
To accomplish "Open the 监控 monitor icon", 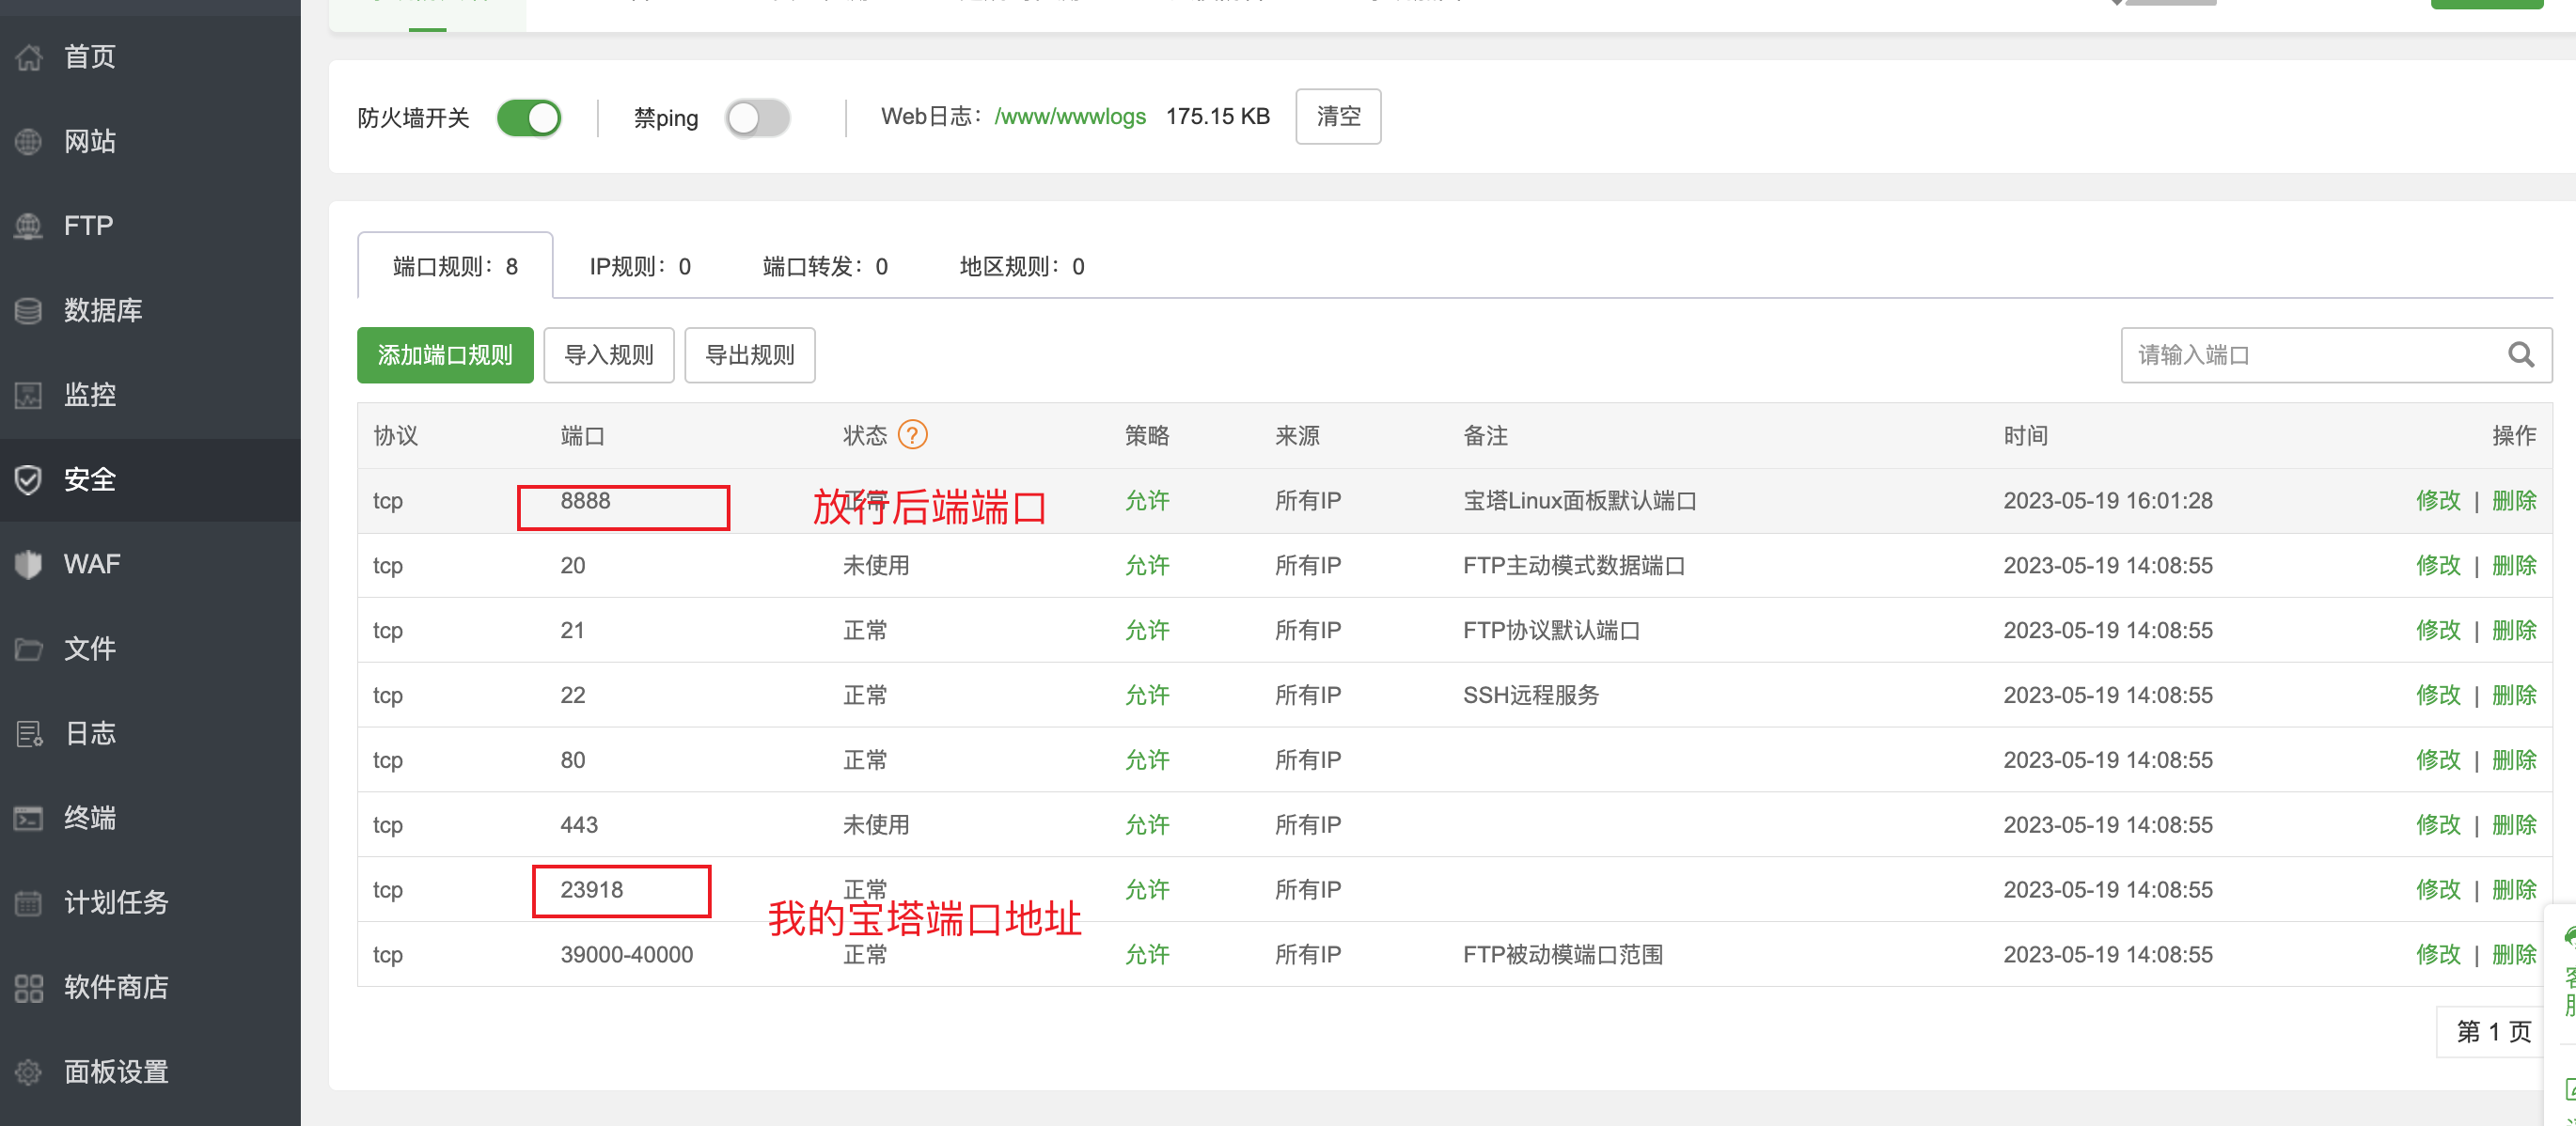I will (x=29, y=394).
